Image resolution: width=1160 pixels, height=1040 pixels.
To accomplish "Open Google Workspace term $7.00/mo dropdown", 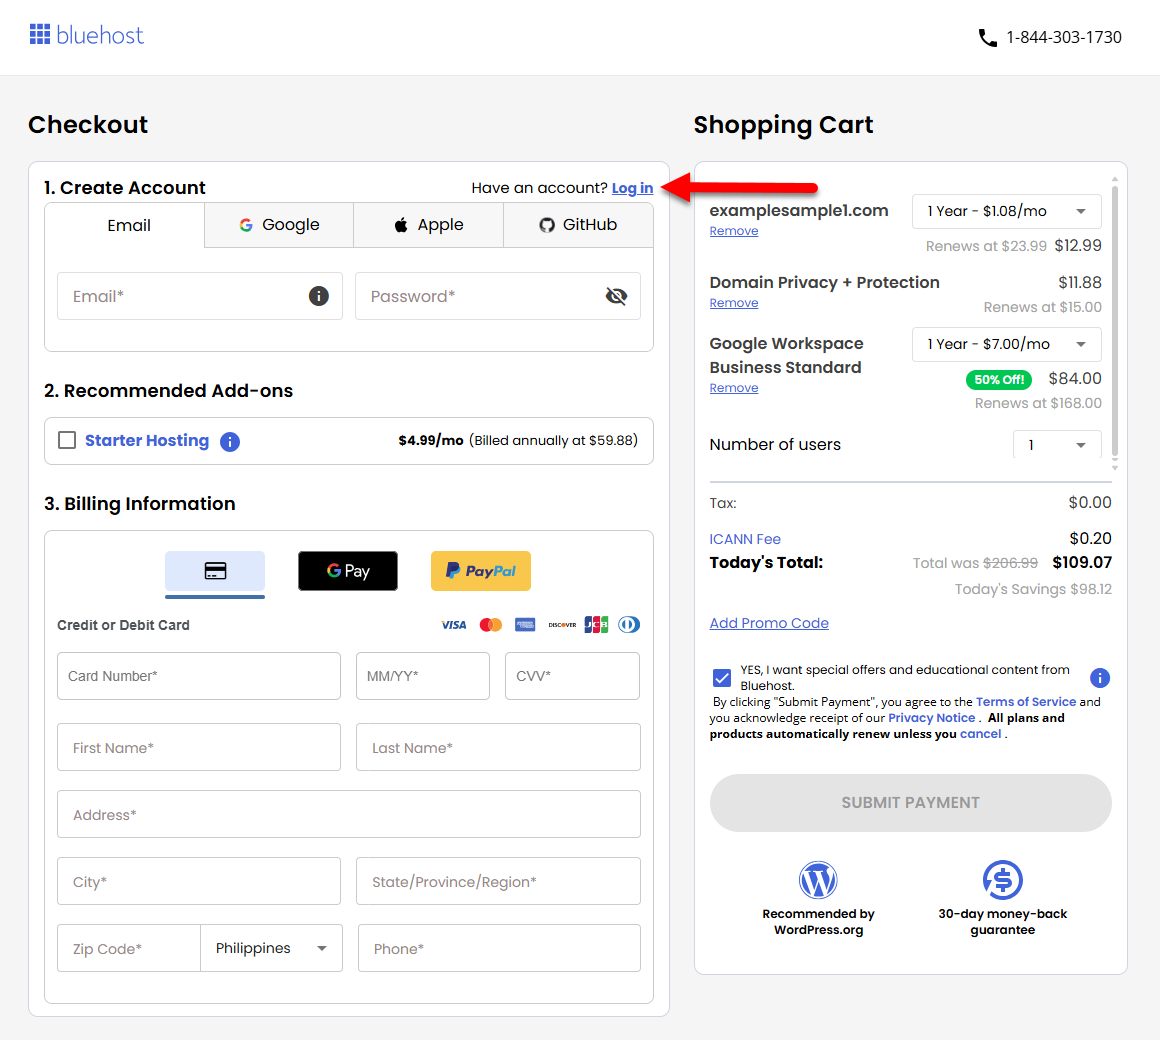I will (1006, 344).
